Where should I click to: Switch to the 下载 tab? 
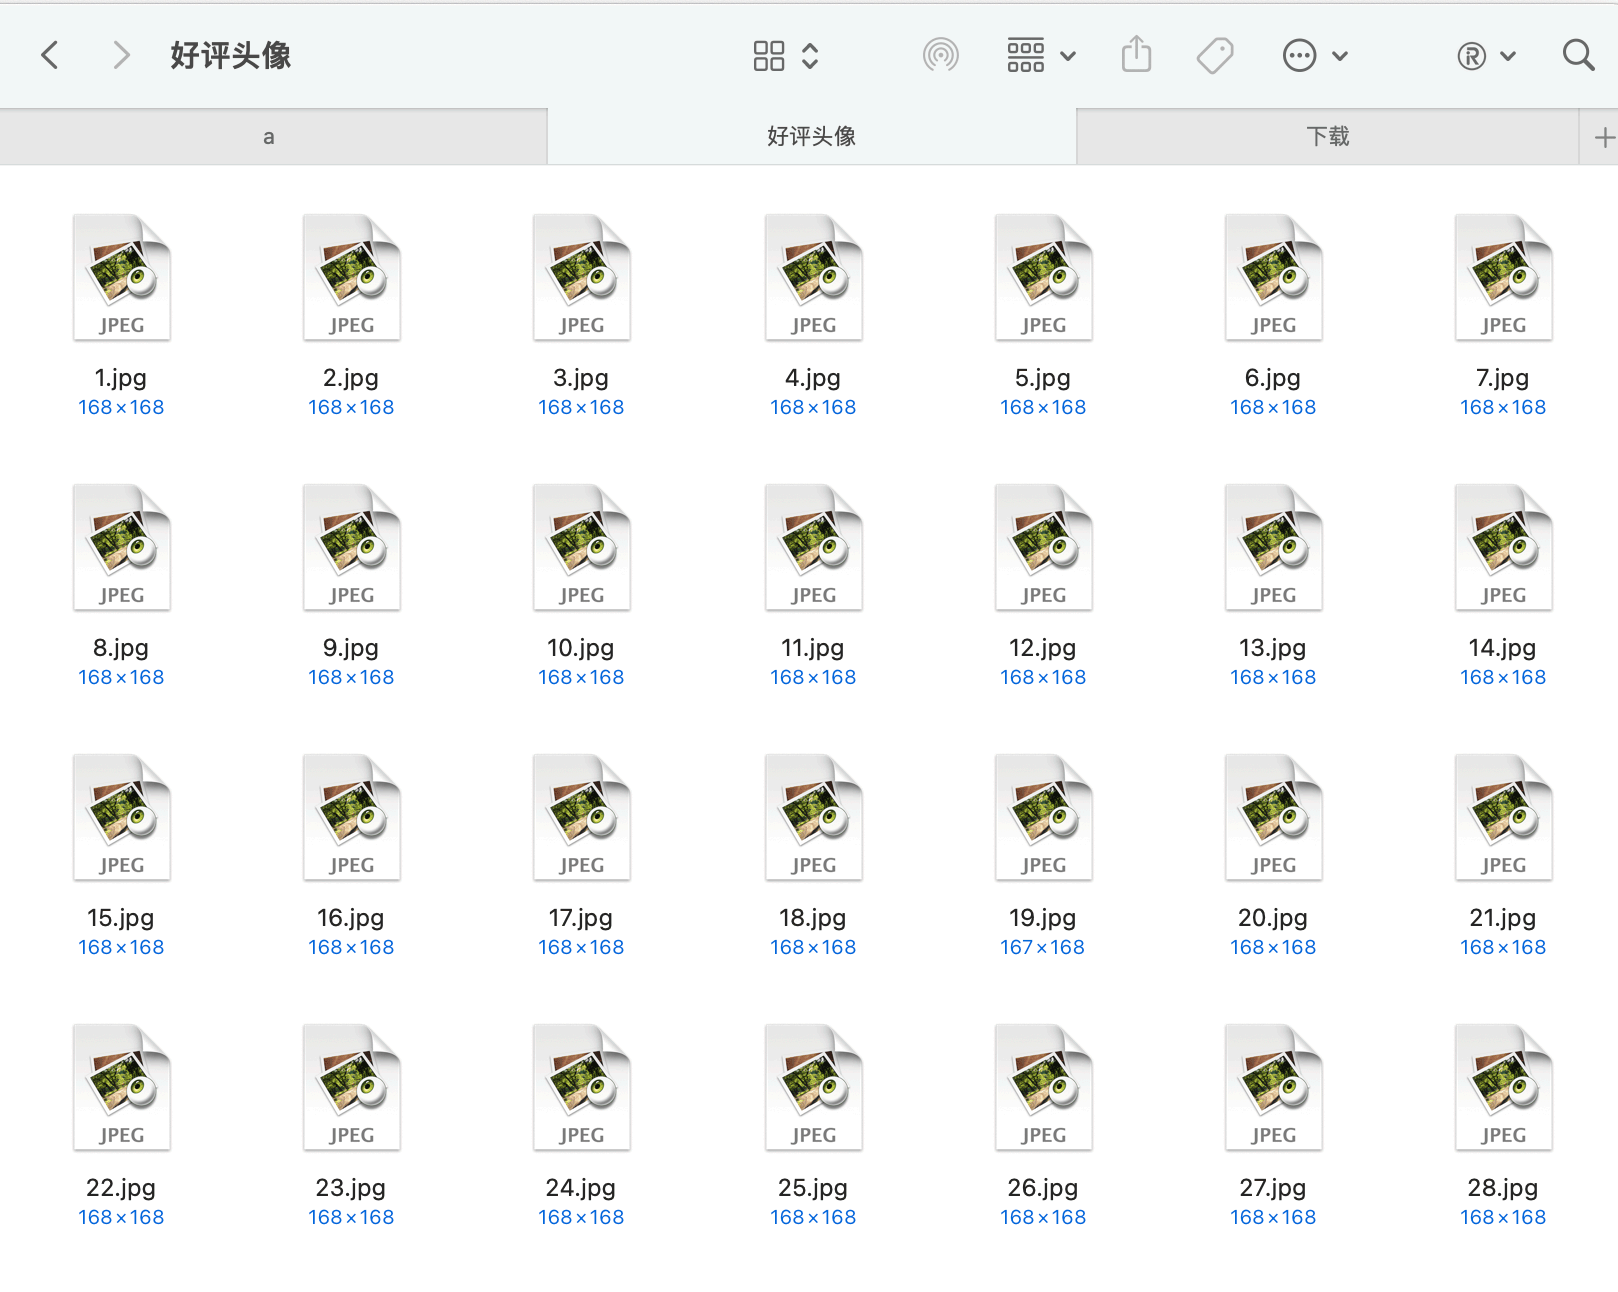(x=1328, y=137)
